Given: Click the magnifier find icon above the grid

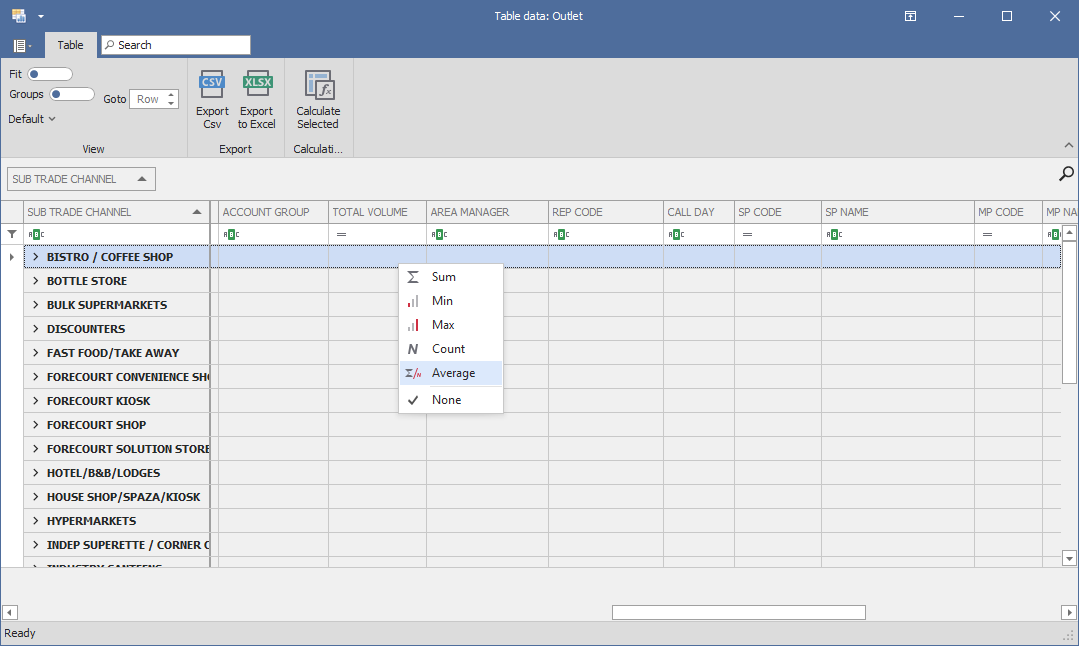Looking at the screenshot, I should (1066, 174).
